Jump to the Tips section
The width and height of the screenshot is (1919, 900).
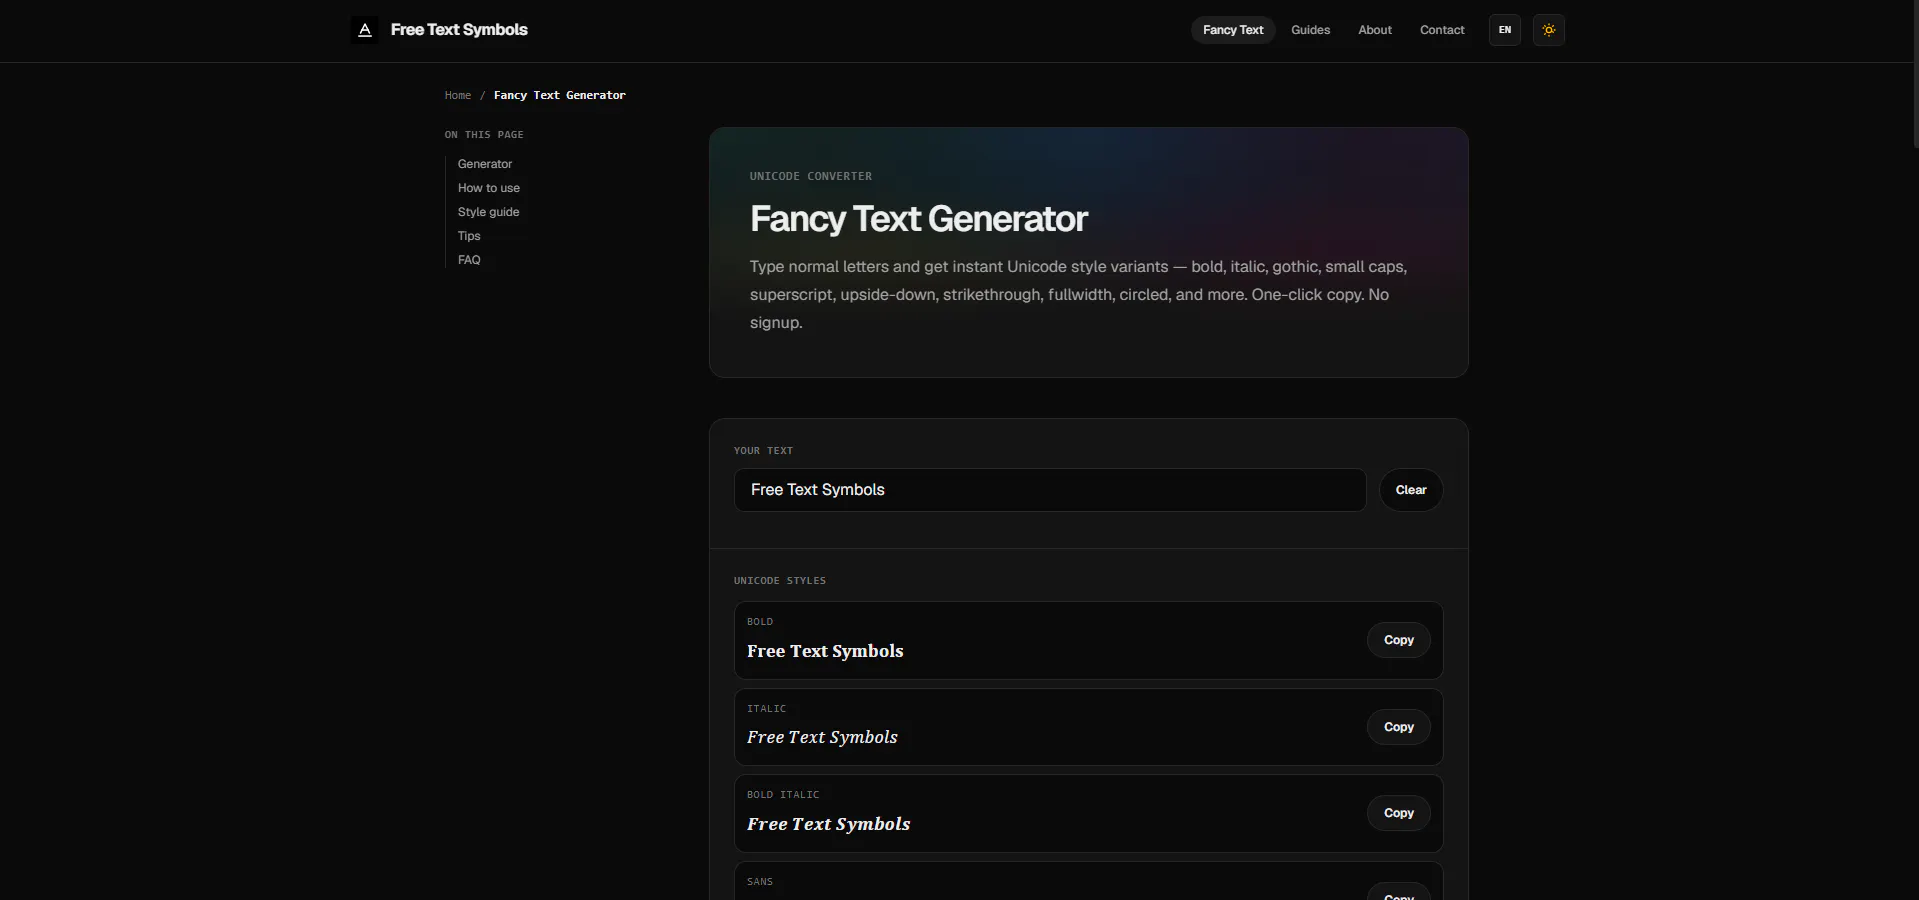[x=469, y=236]
